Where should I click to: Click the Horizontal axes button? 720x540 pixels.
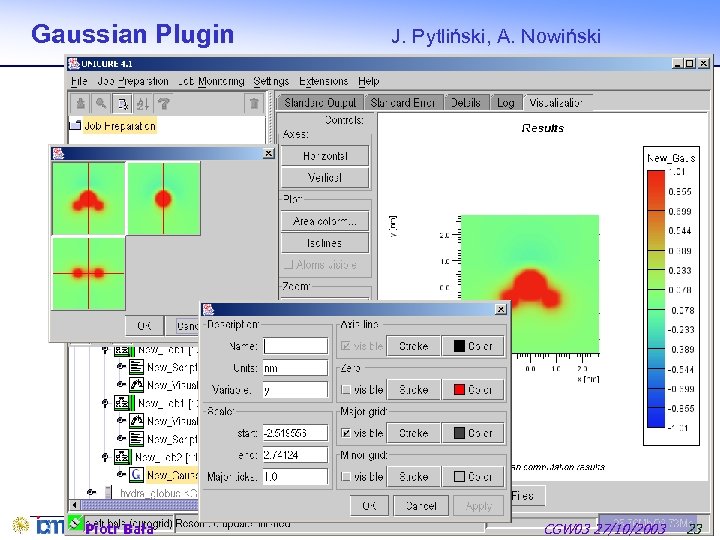point(325,156)
